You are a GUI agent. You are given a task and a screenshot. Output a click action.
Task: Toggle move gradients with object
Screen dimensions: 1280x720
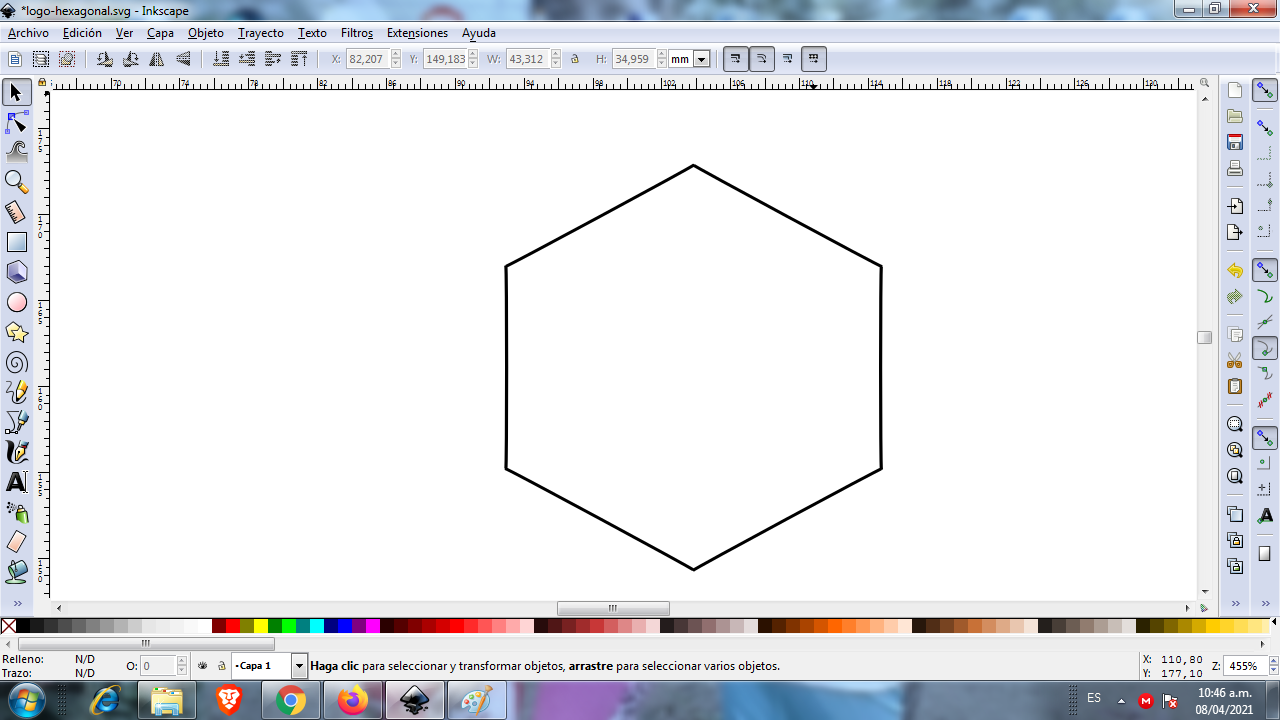(788, 59)
